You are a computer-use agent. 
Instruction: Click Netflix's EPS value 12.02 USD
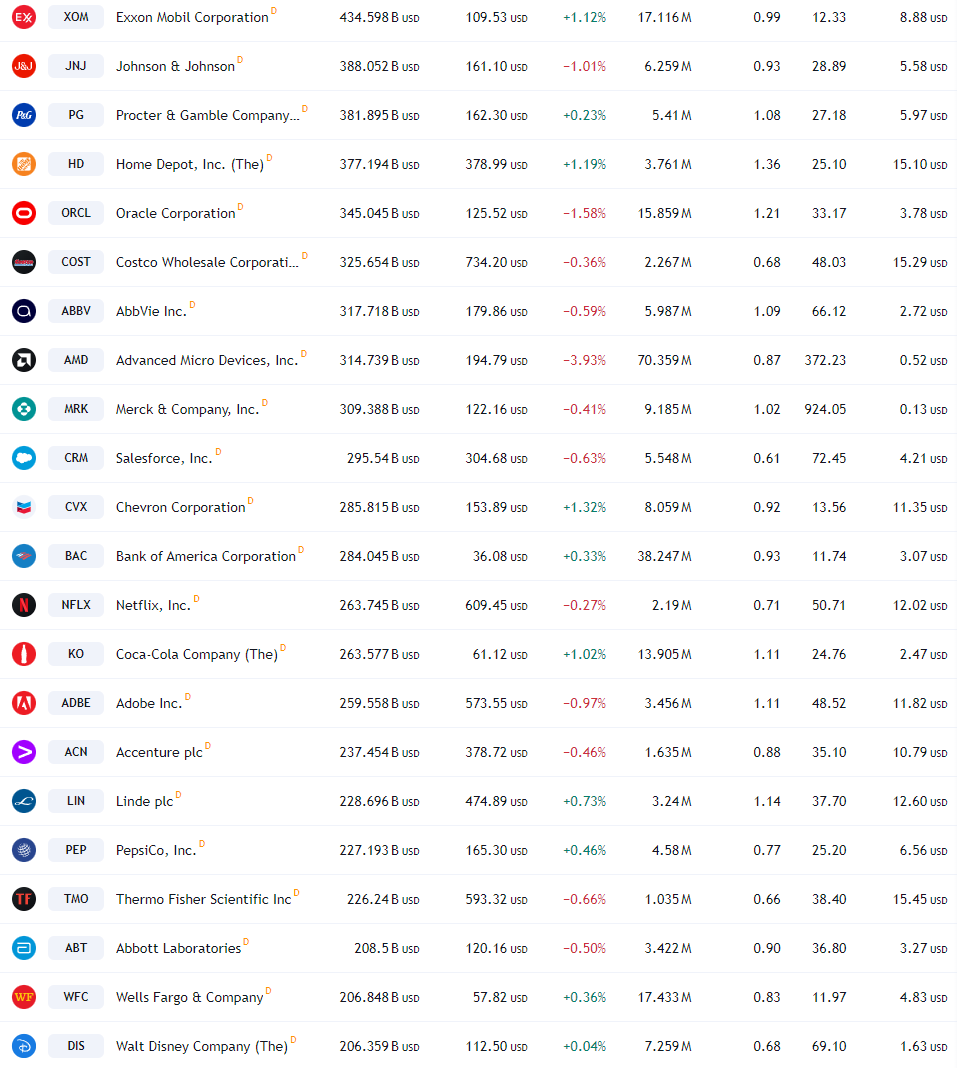tap(920, 606)
